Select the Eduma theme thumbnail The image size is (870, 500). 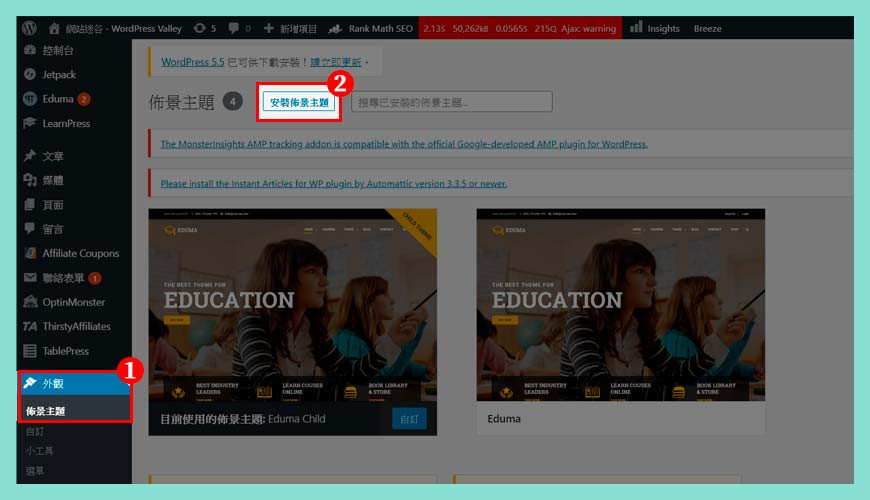tap(620, 305)
